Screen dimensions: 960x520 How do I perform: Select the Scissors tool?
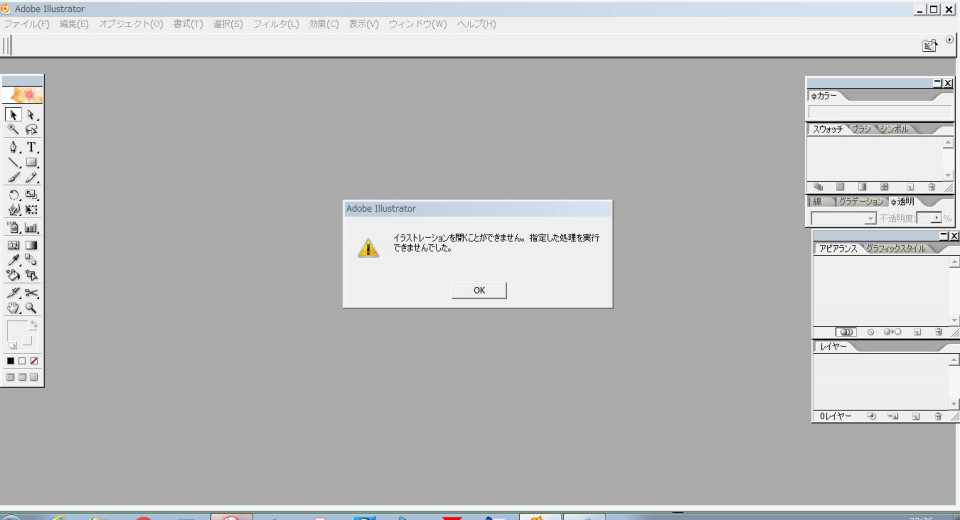tap(32, 293)
